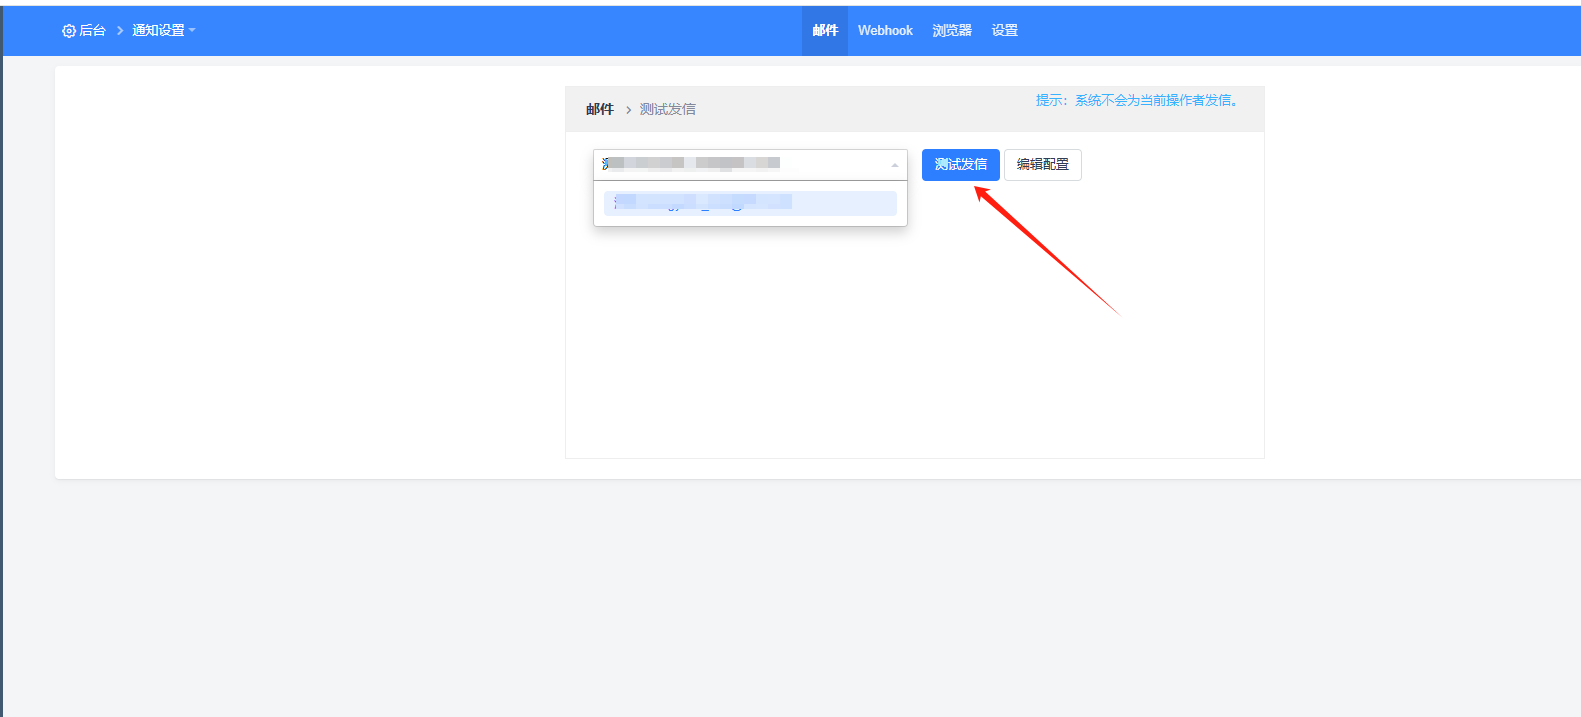Expand the 通知设置 dropdown menu
This screenshot has width=1581, height=717.
tap(164, 31)
